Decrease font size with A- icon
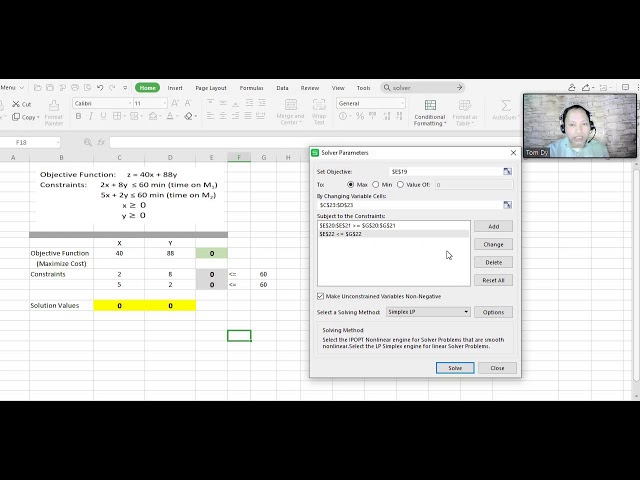Screen dimensions: 640x480 point(188,103)
